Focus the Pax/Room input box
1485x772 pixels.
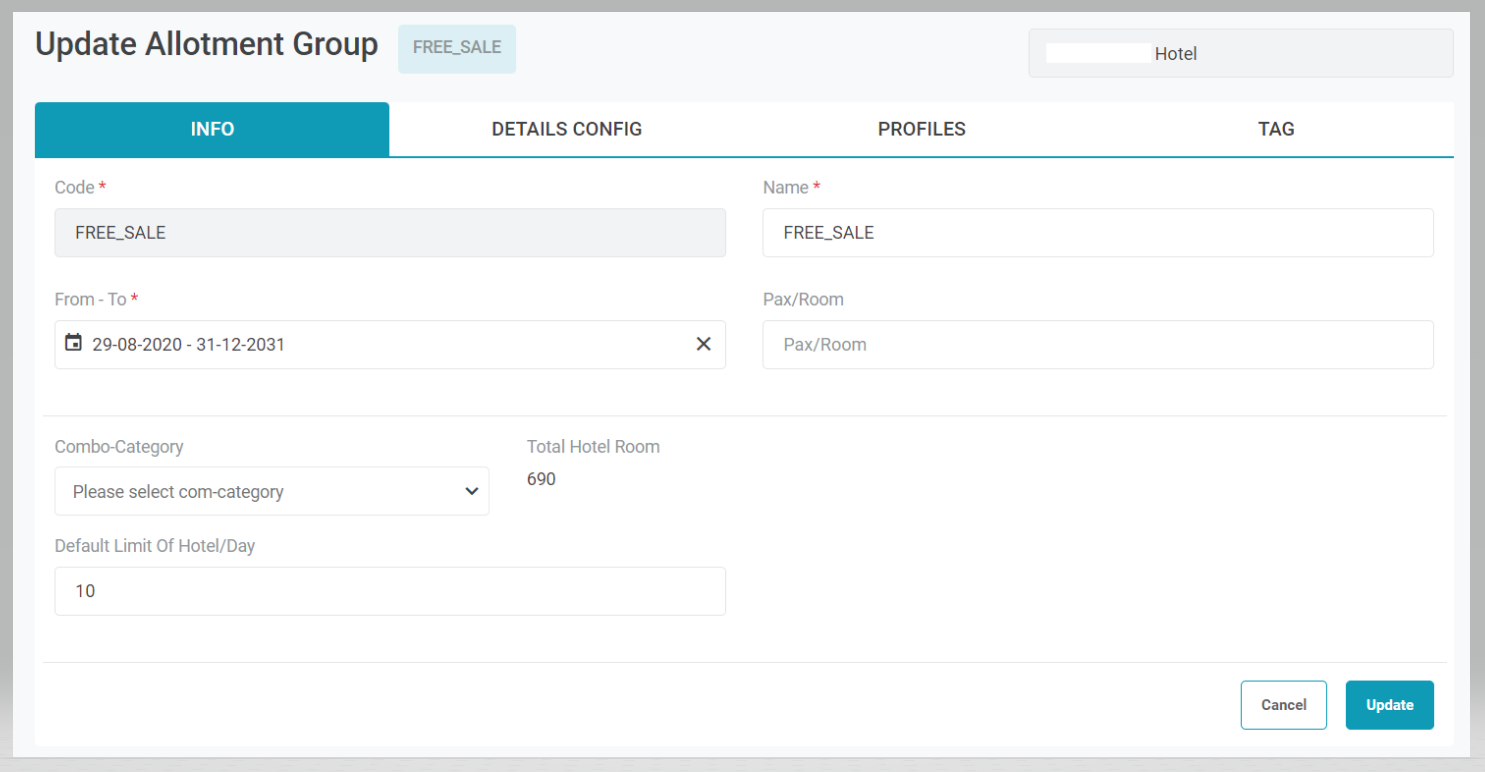[1097, 345]
